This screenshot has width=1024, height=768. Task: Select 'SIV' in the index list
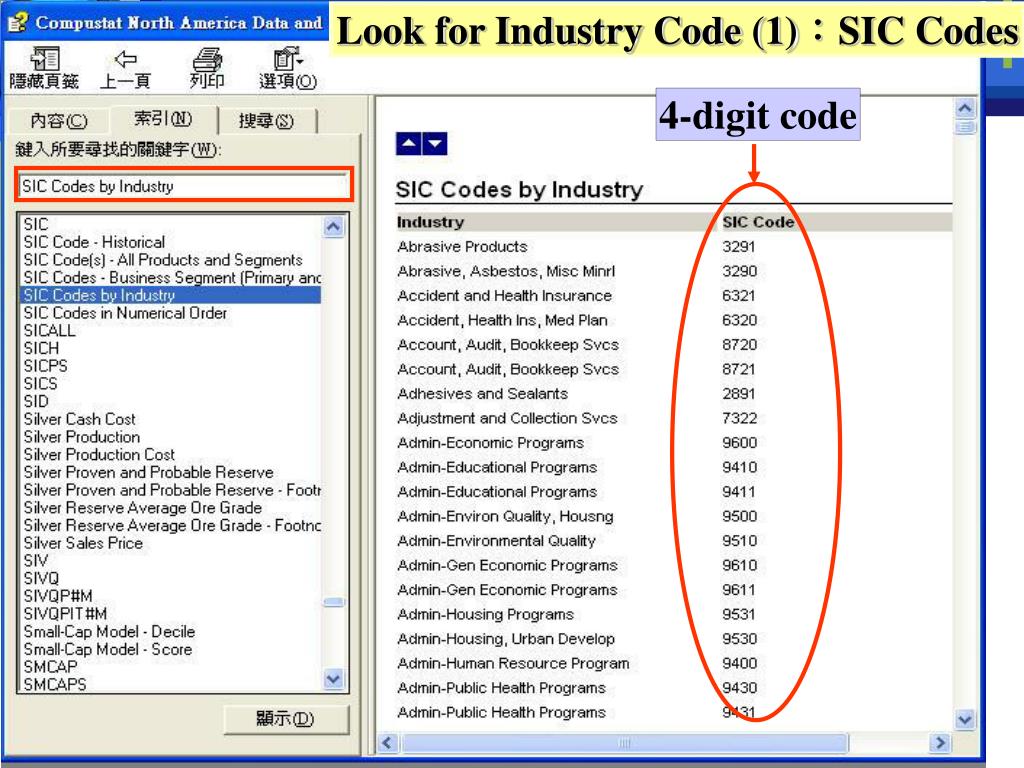36,560
